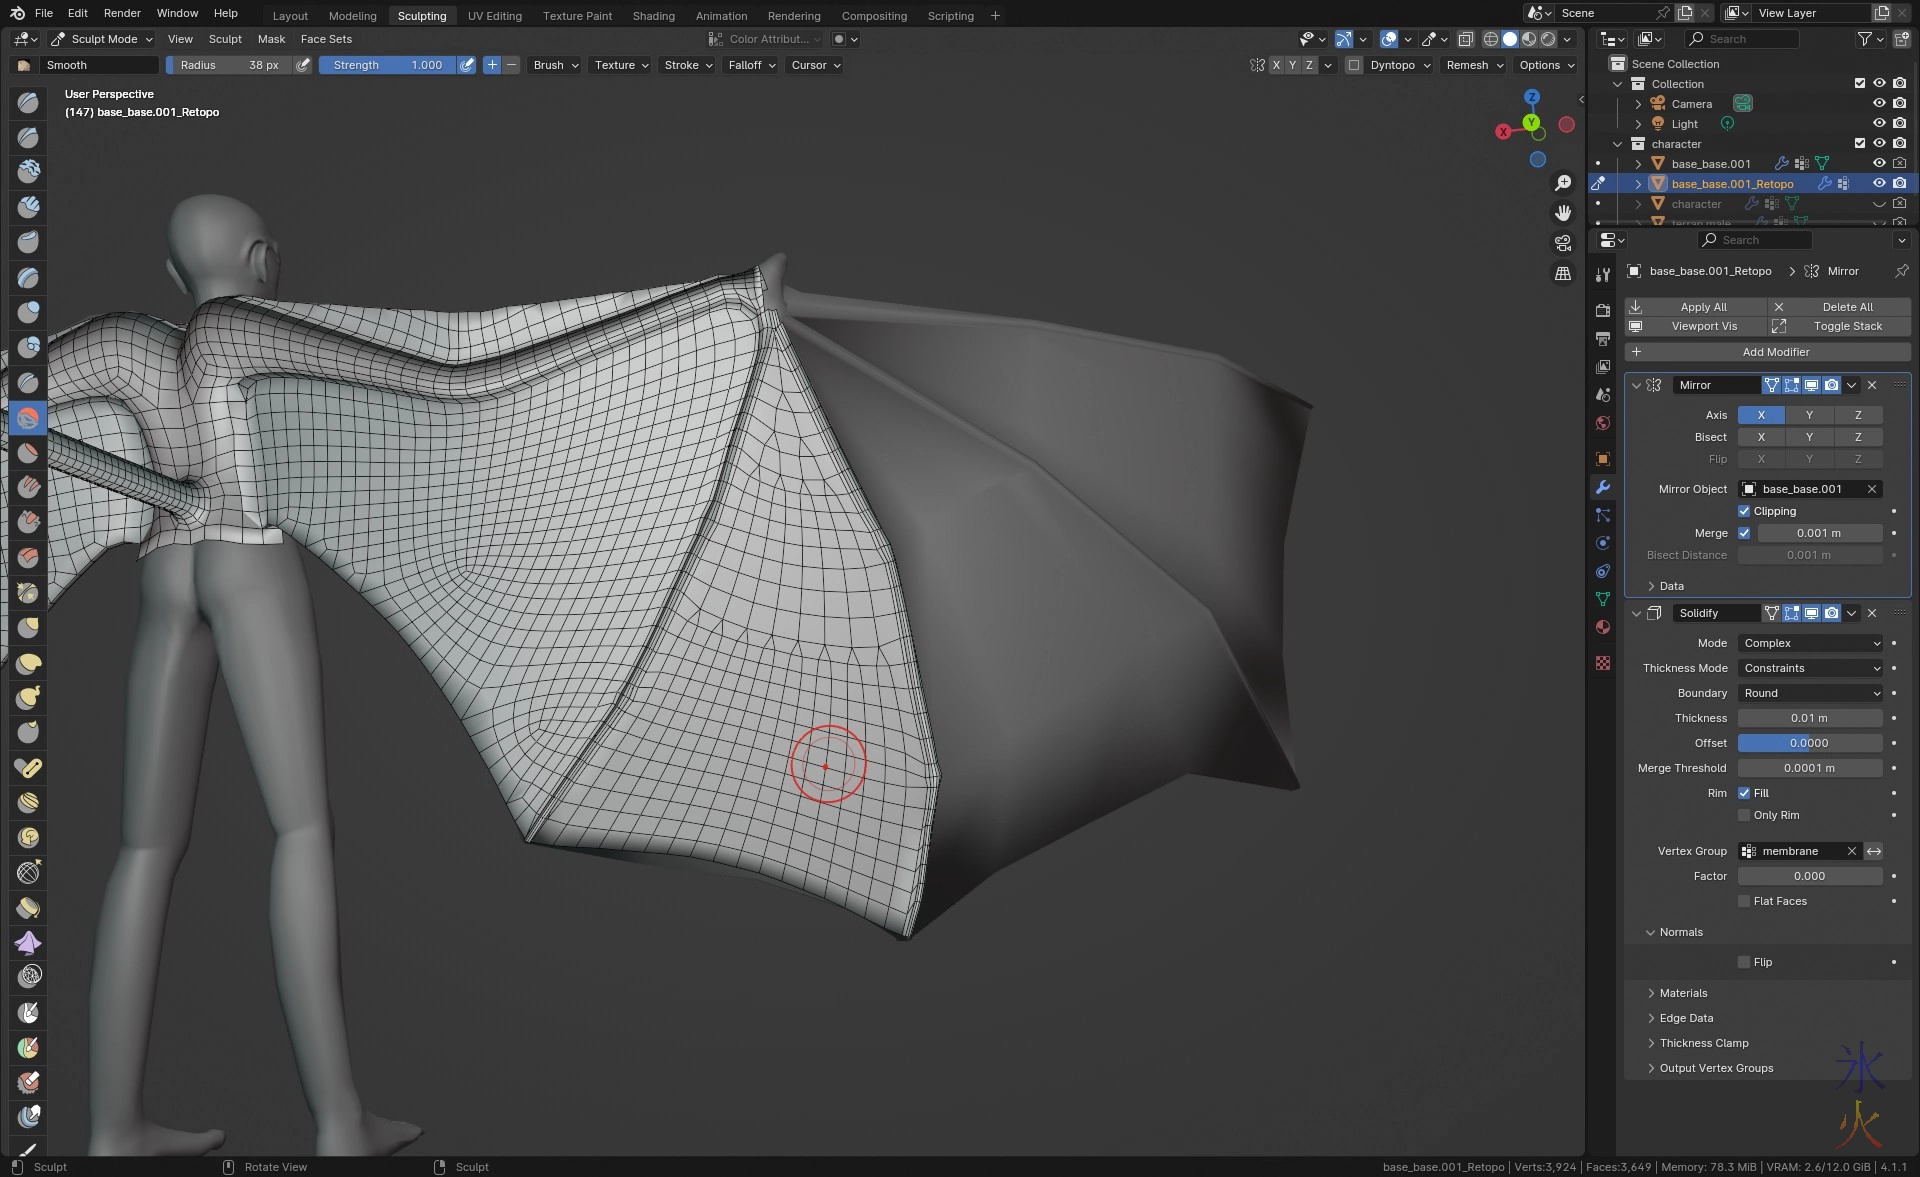Remove the Solidify modifier with X icon
Image resolution: width=1920 pixels, height=1177 pixels.
(1872, 613)
